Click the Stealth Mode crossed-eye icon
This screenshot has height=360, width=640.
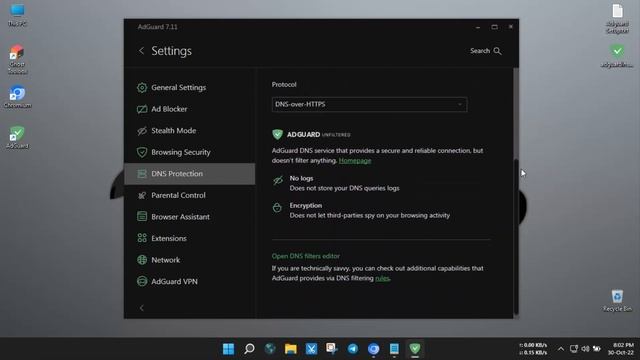[142, 131]
